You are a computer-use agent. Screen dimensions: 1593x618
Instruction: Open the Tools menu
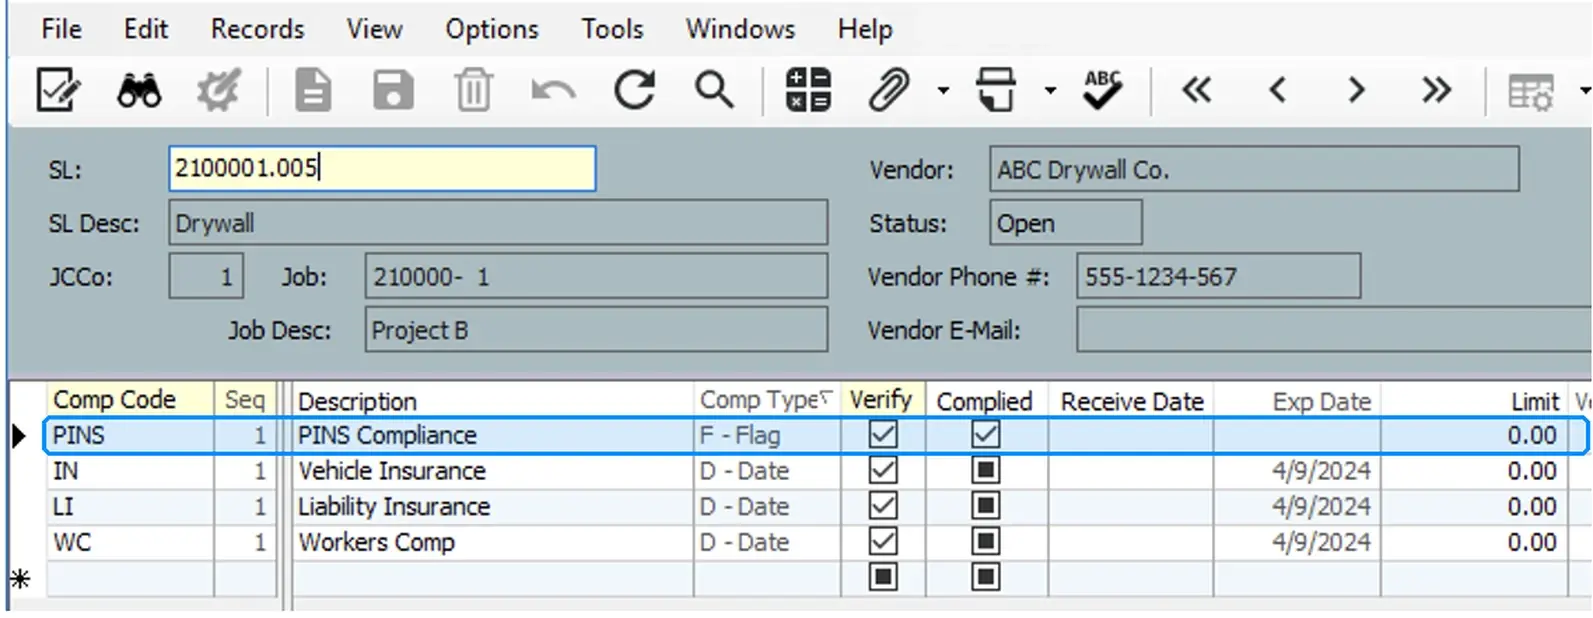tap(612, 29)
